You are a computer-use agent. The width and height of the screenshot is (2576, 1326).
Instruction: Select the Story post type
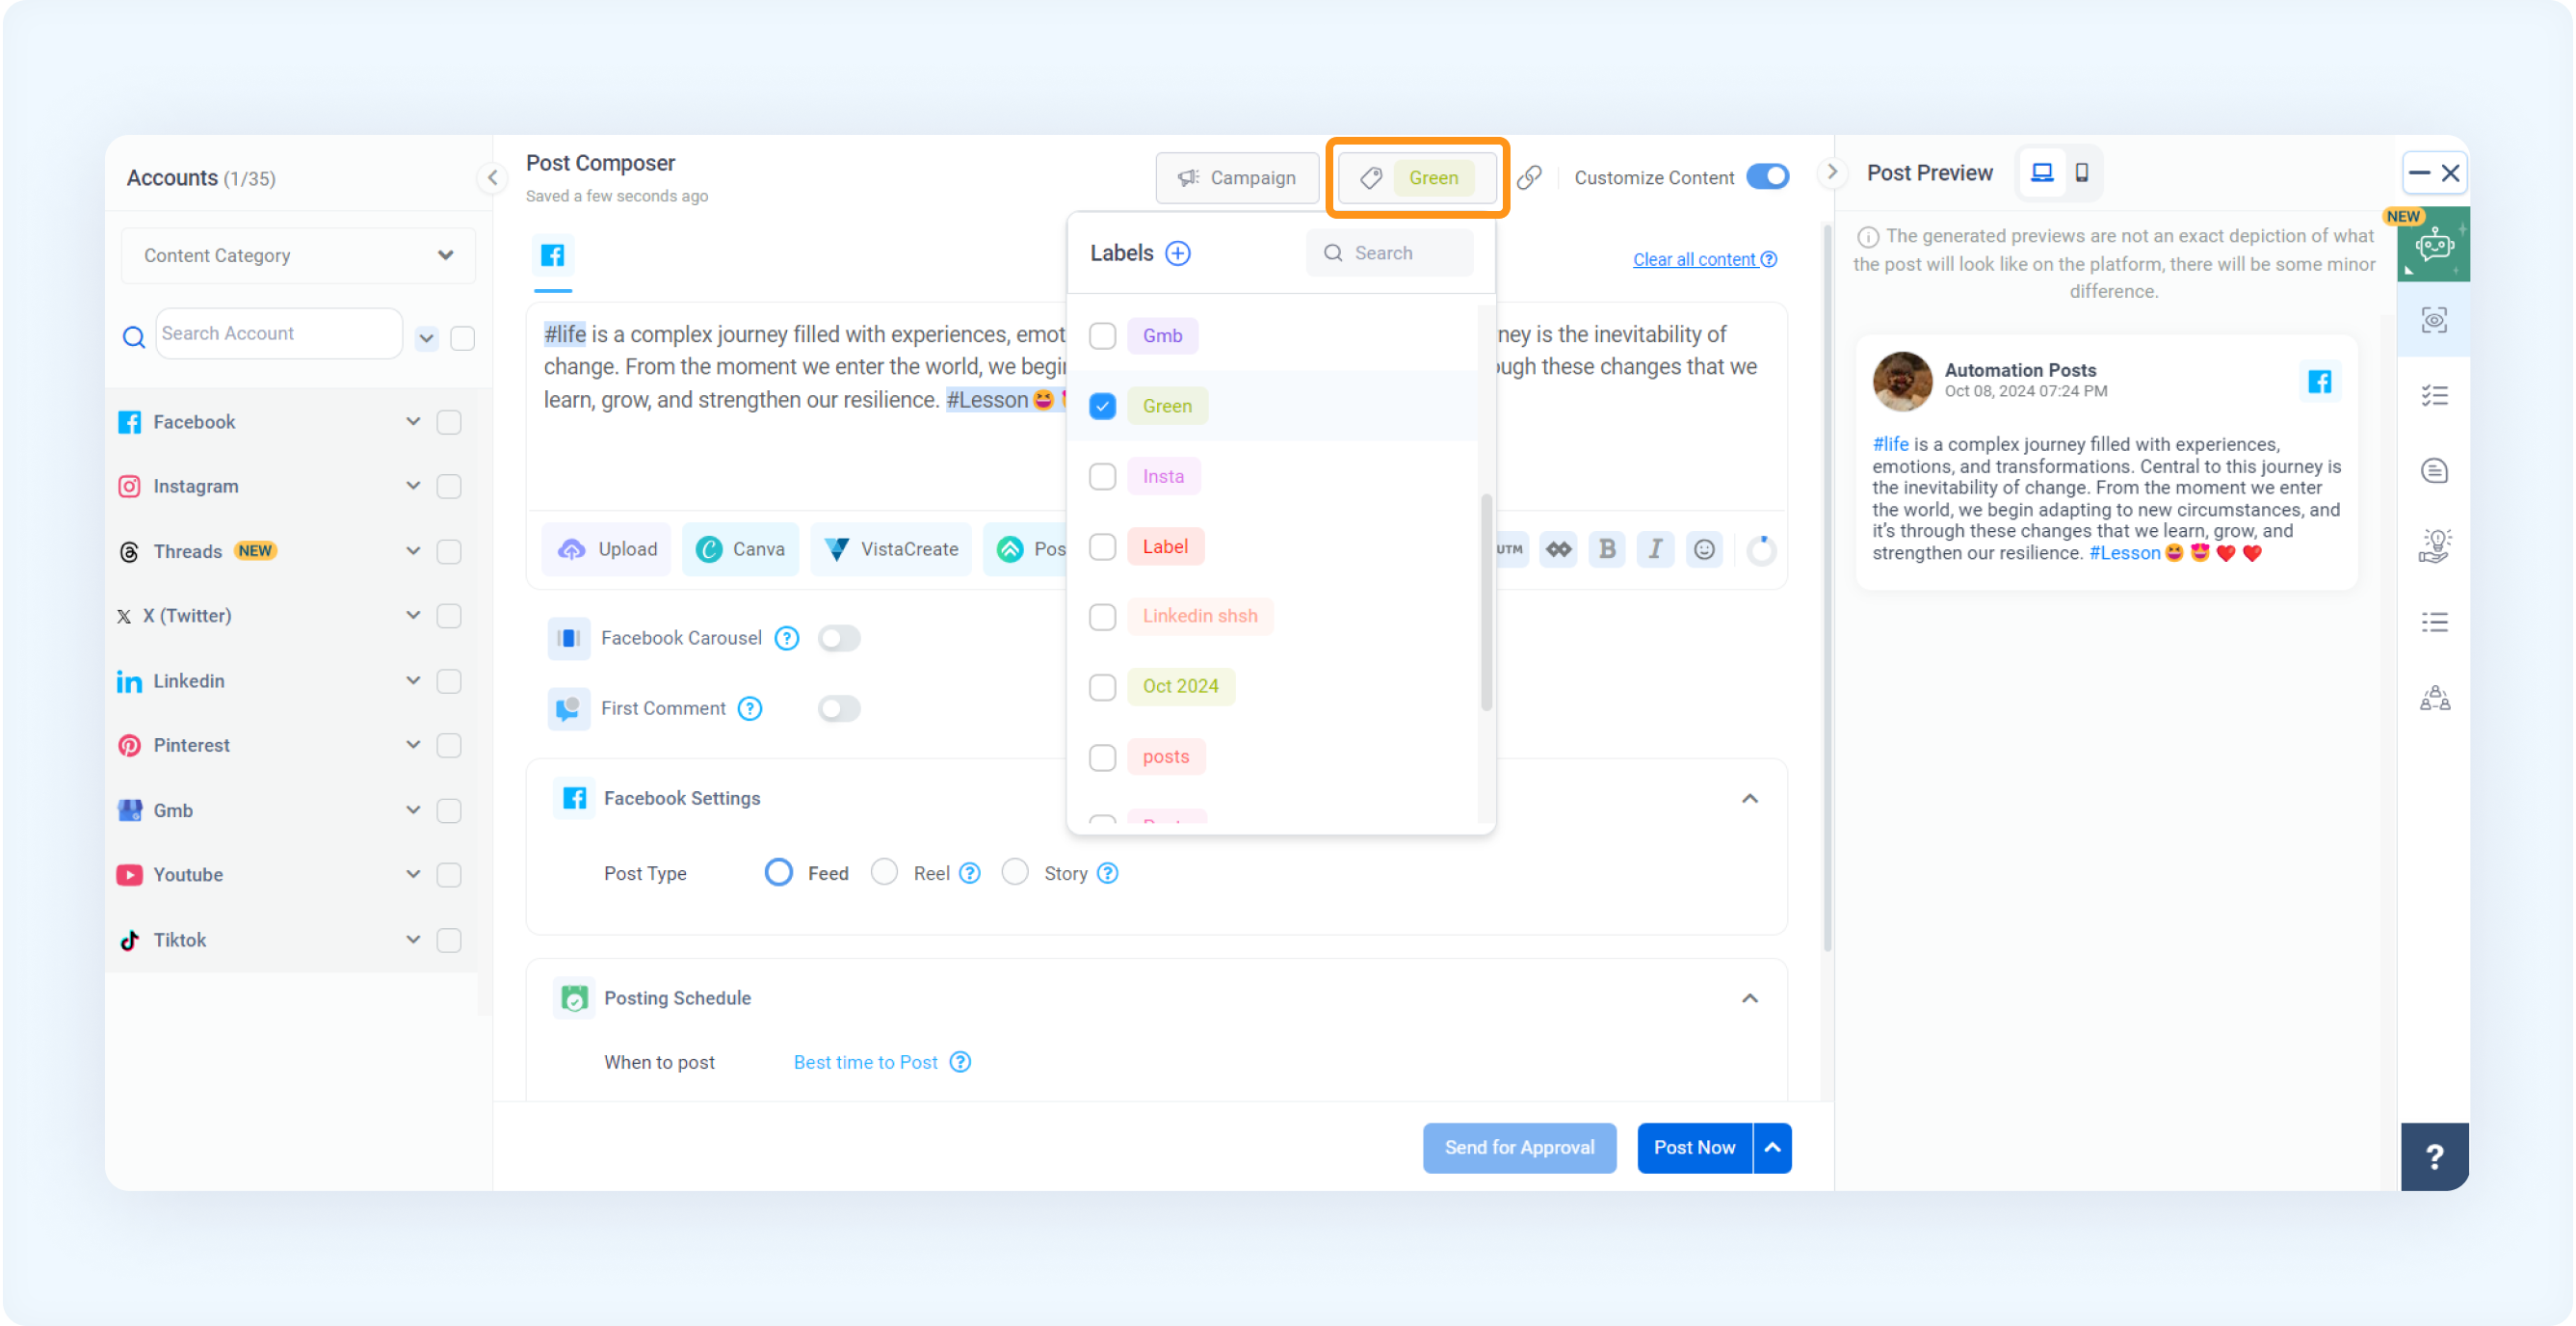point(1015,873)
